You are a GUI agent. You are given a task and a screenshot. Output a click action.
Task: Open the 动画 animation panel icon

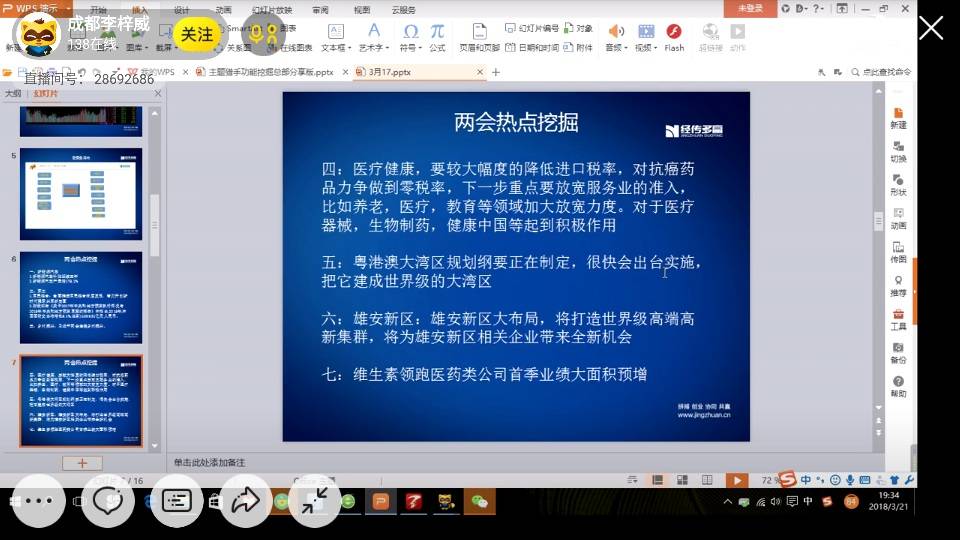tap(898, 218)
